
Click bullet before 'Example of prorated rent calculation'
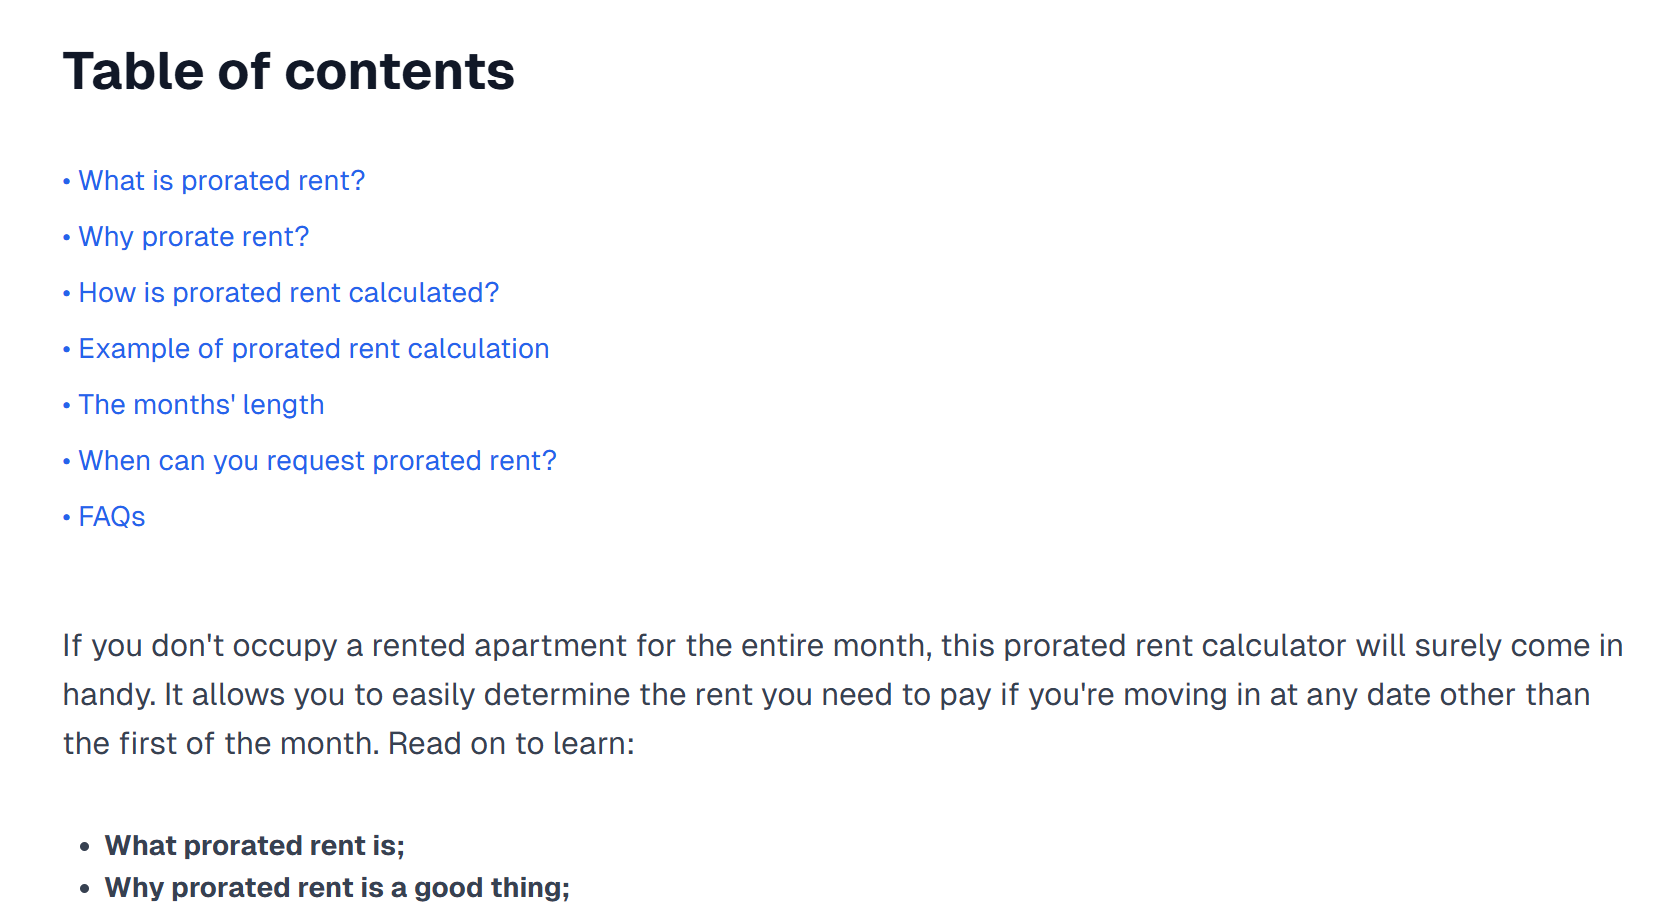(x=67, y=349)
